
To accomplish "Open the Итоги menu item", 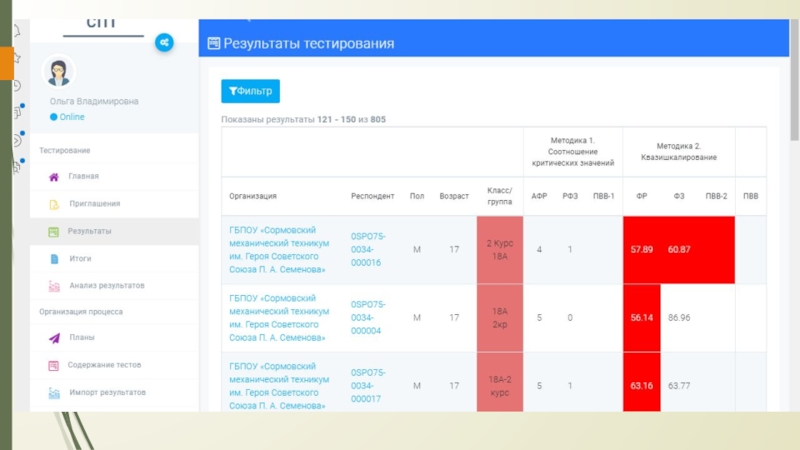I will tap(79, 259).
